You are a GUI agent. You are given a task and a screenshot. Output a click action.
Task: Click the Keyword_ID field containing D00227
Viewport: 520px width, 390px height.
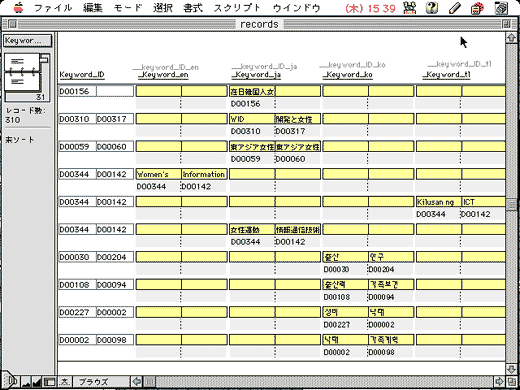point(78,312)
